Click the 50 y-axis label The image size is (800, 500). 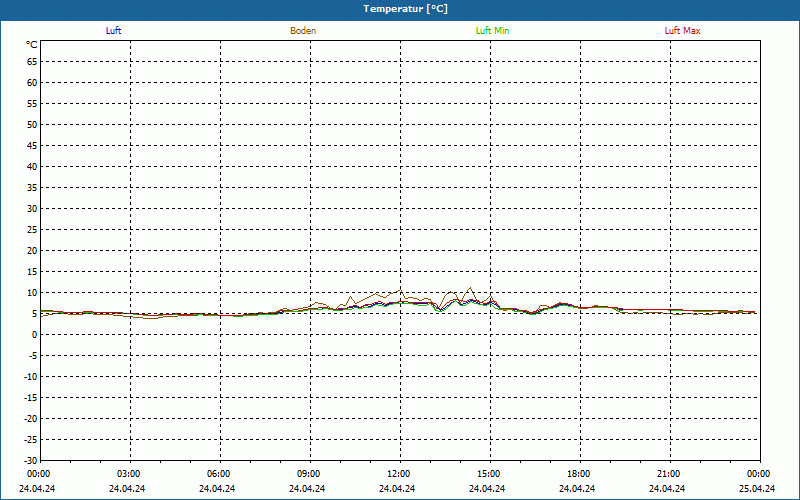(32, 124)
